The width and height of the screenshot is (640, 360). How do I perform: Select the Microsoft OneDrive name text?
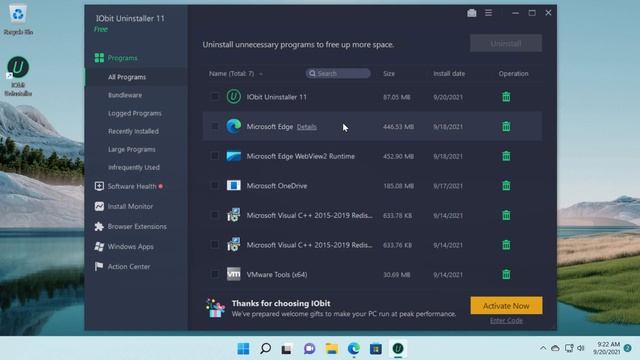277,186
